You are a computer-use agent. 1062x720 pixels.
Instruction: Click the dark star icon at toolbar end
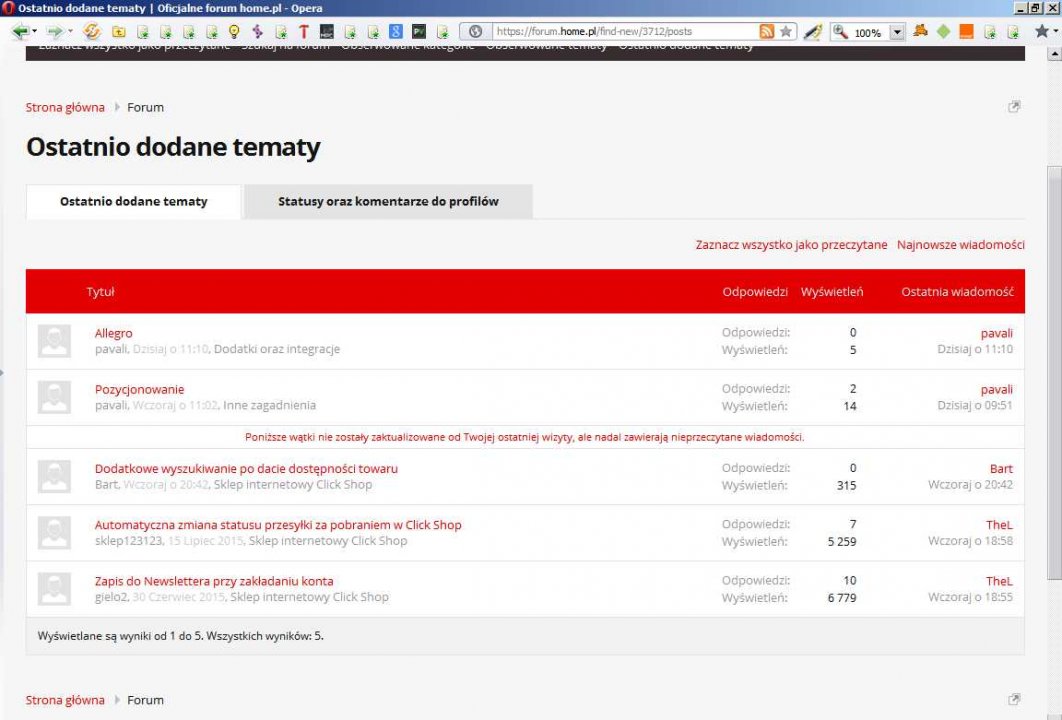(1042, 31)
